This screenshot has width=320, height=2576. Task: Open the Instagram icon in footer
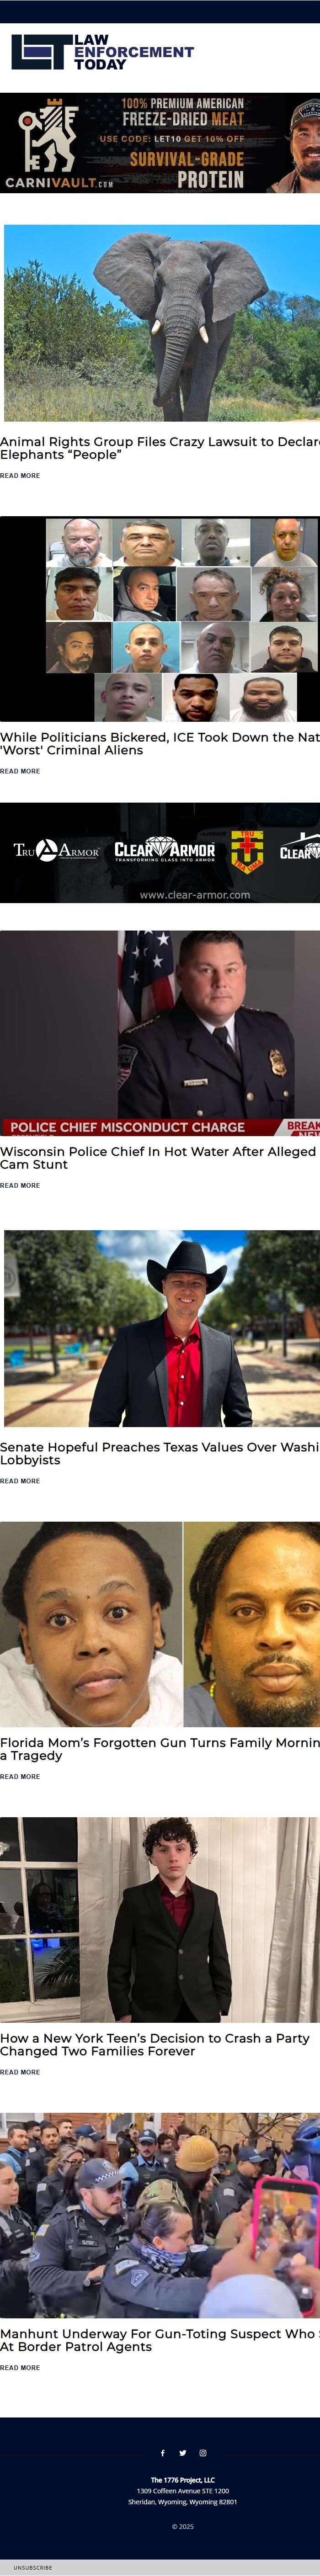202,2452
